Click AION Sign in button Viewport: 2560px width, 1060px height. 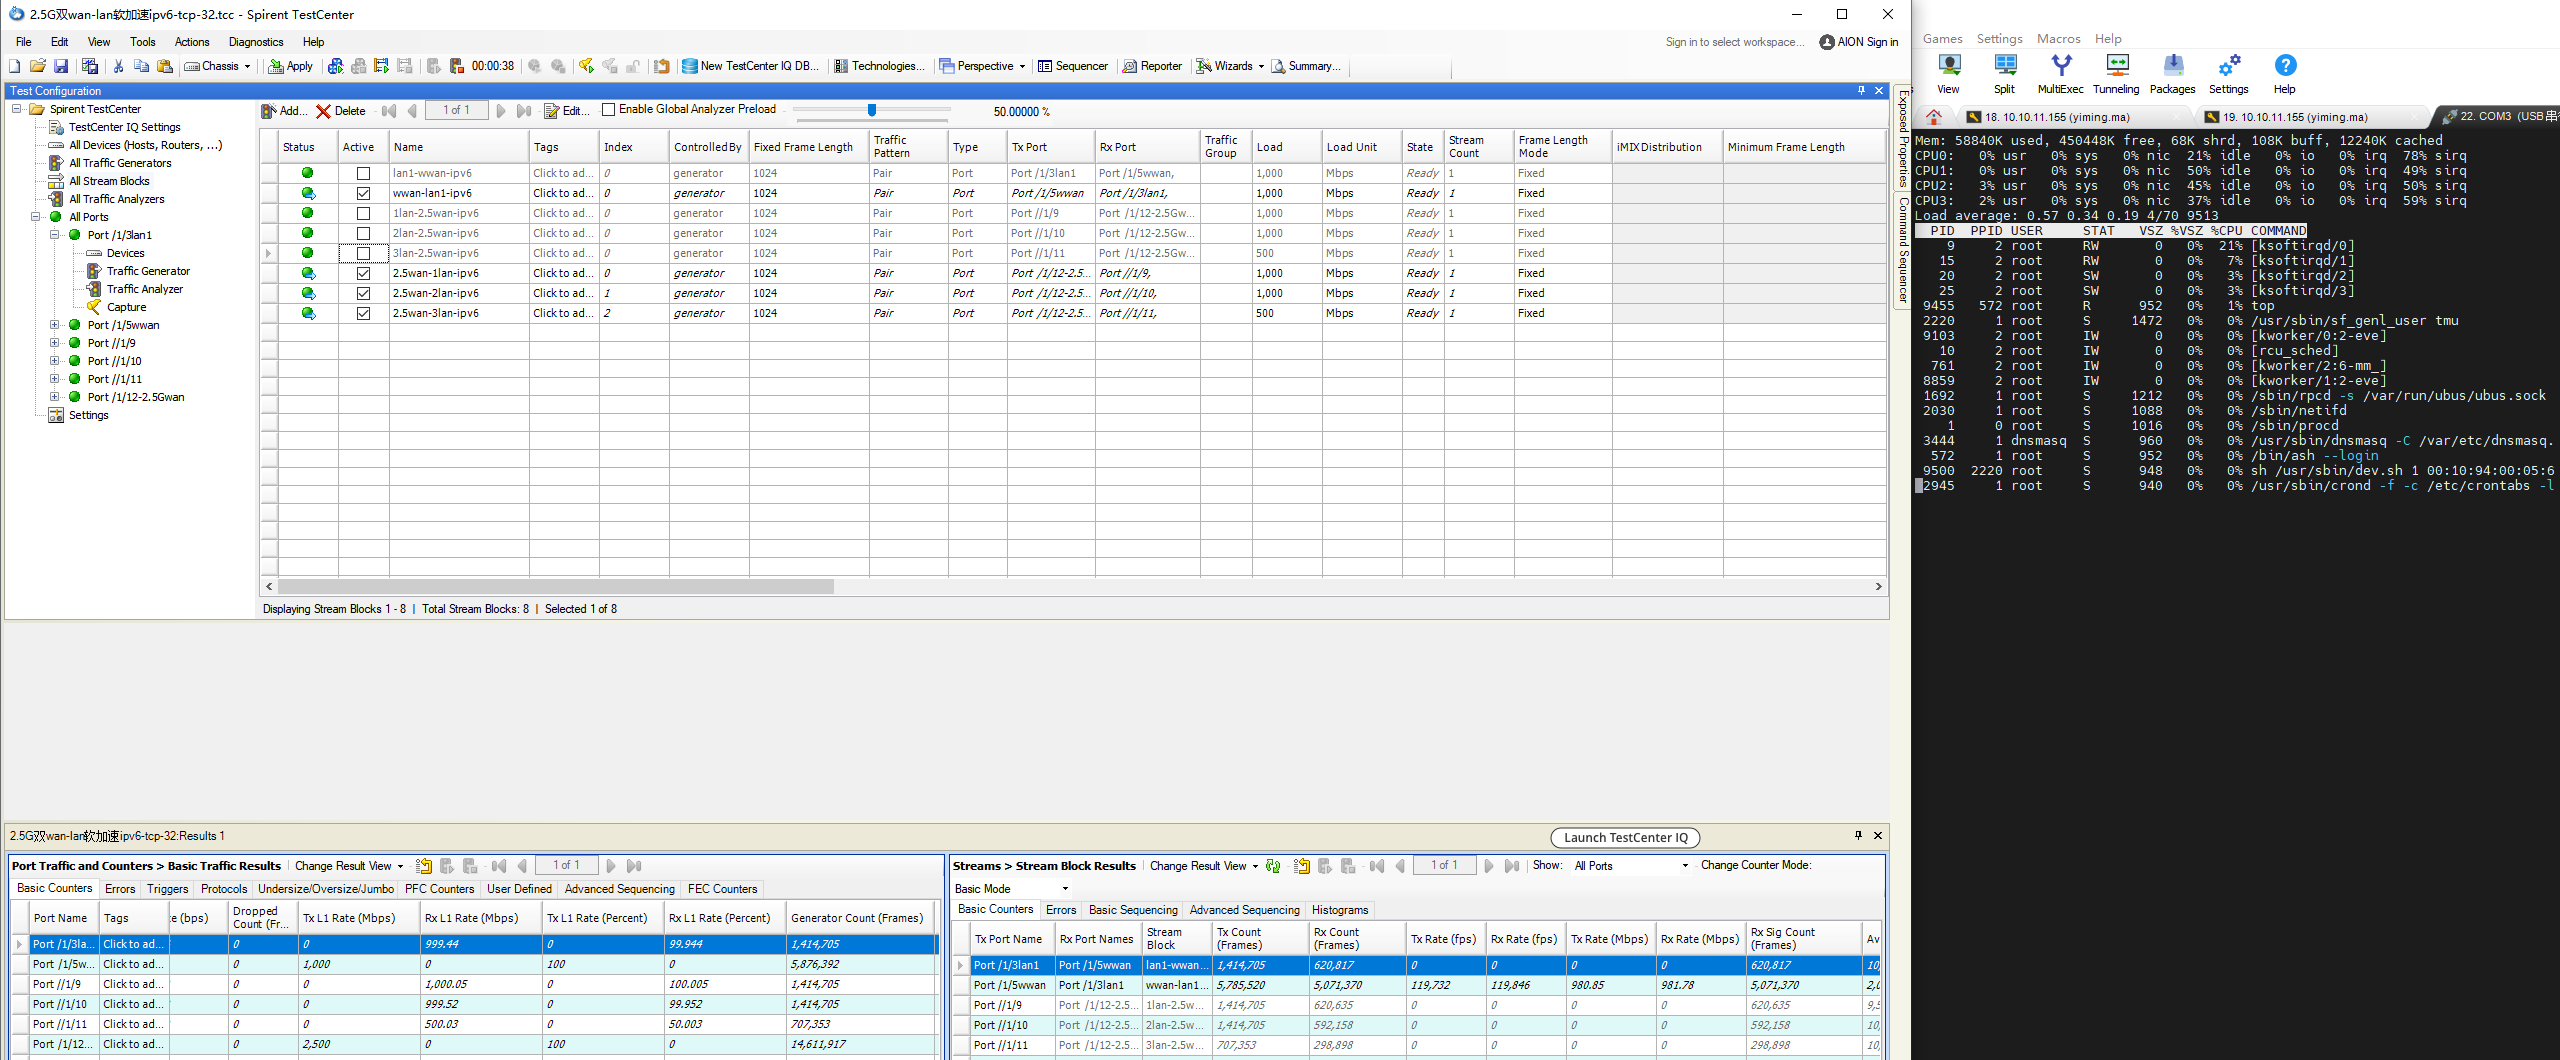(x=1859, y=42)
